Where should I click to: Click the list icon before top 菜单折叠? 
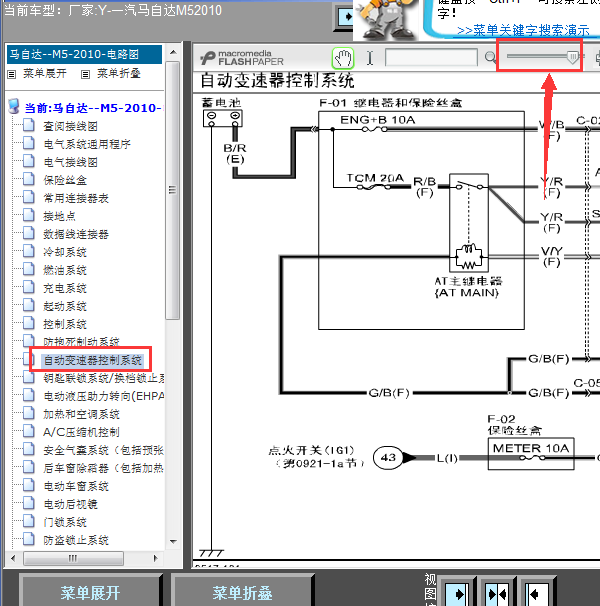click(x=85, y=74)
